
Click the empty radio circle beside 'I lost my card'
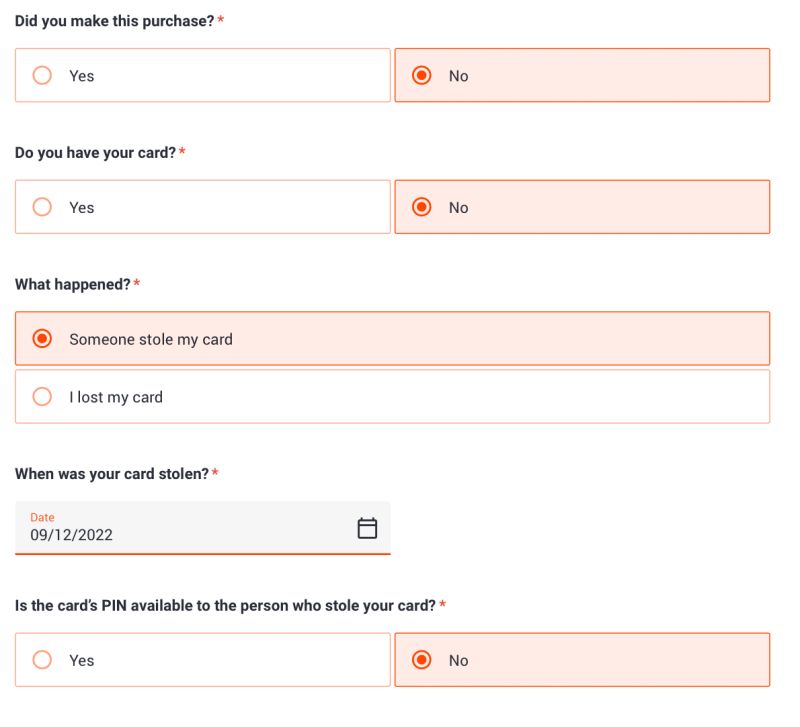click(x=42, y=397)
